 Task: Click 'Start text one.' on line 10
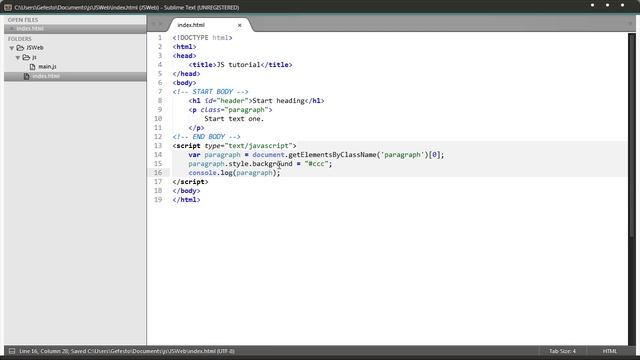(x=234, y=119)
